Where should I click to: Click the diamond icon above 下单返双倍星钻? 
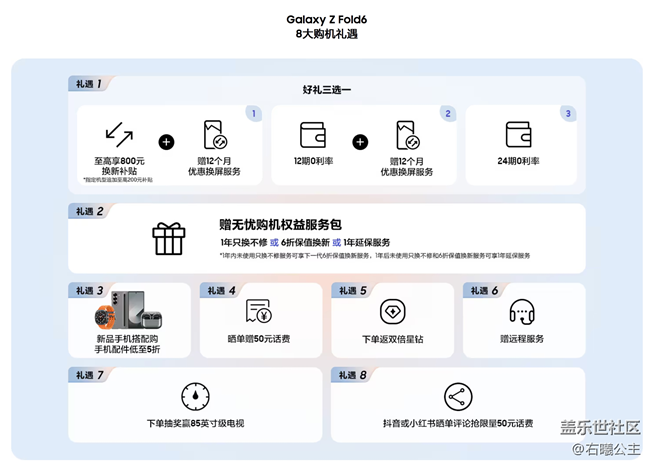tap(391, 312)
